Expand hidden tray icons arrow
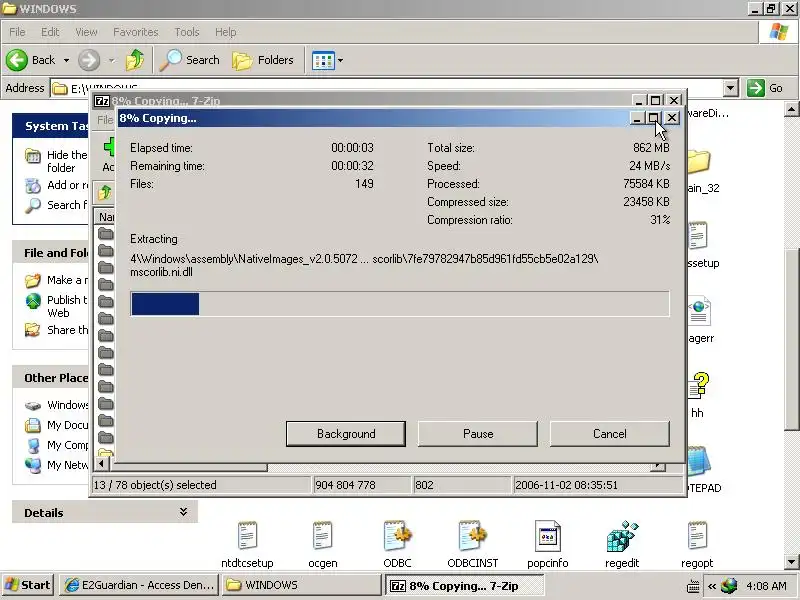Screen dimensions: 800x600 (x=712, y=586)
